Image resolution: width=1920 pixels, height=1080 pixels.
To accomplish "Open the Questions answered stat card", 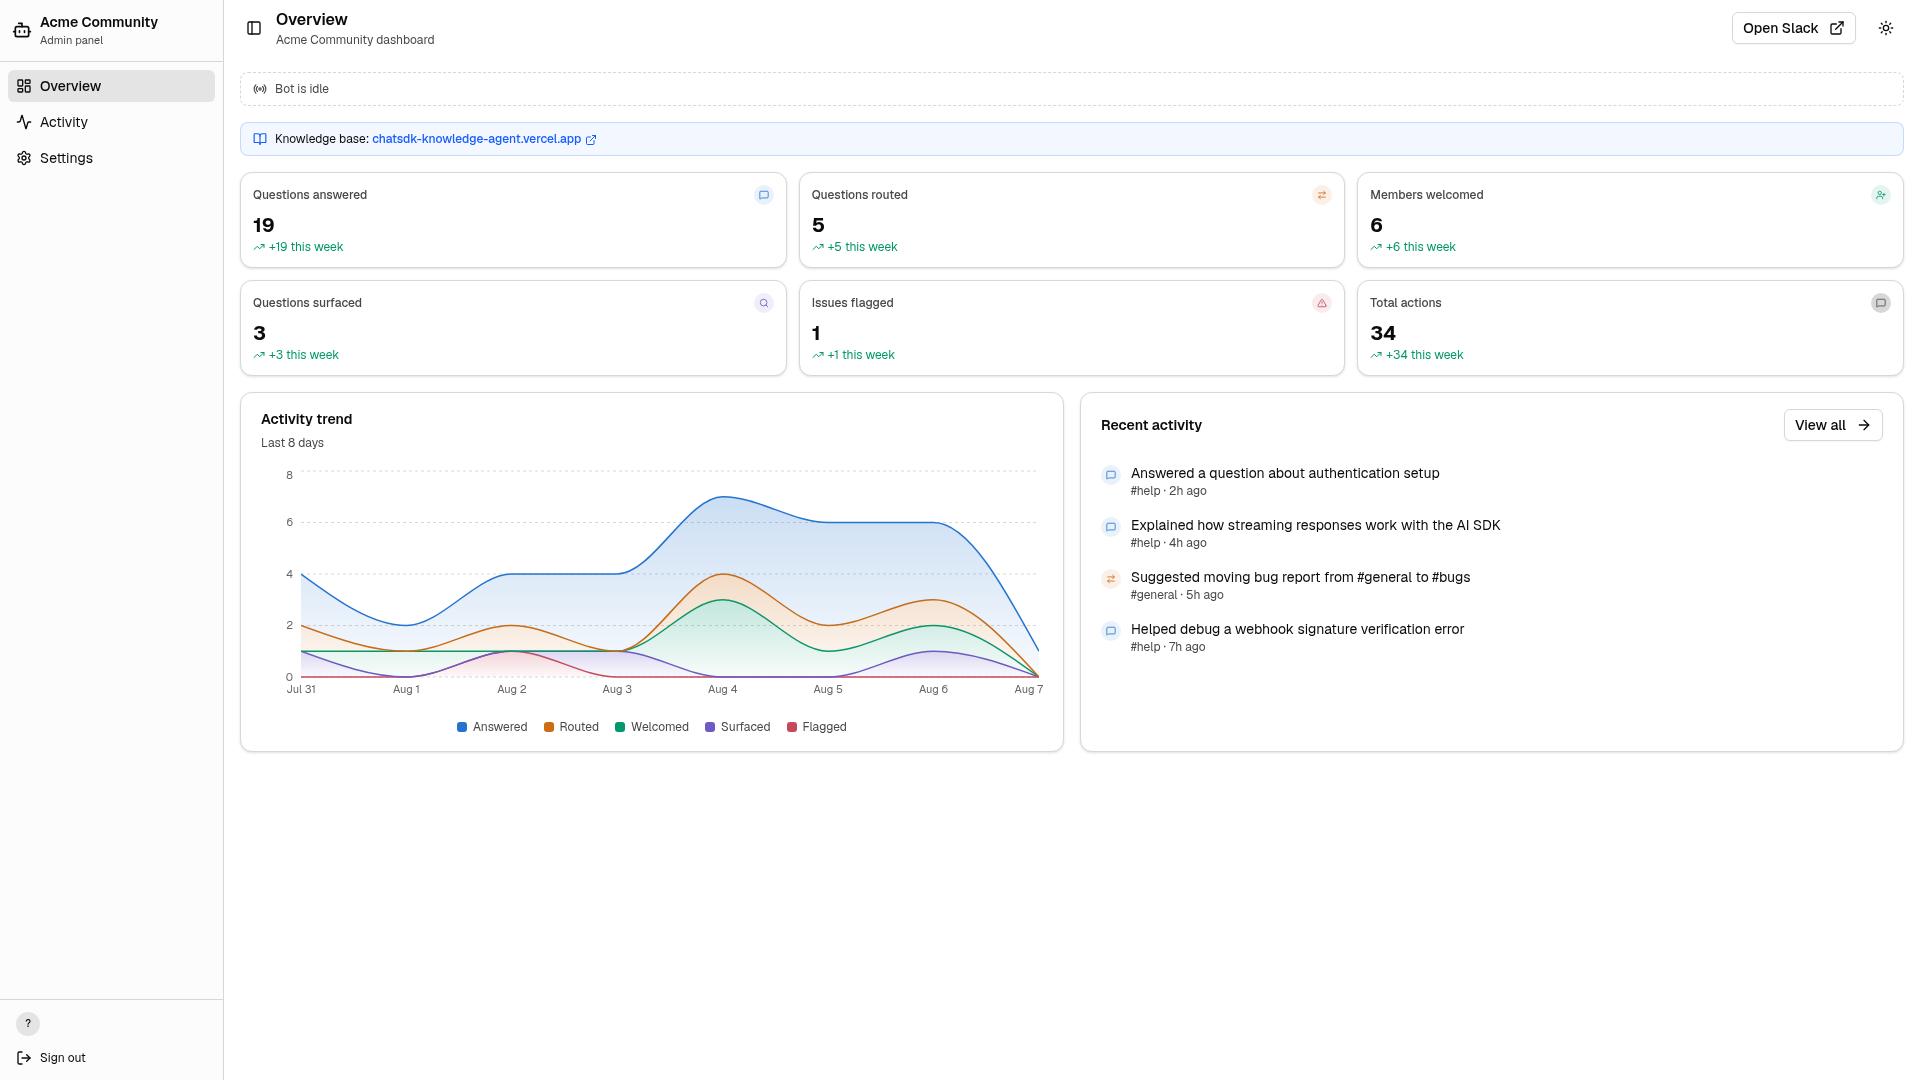I will coord(513,220).
